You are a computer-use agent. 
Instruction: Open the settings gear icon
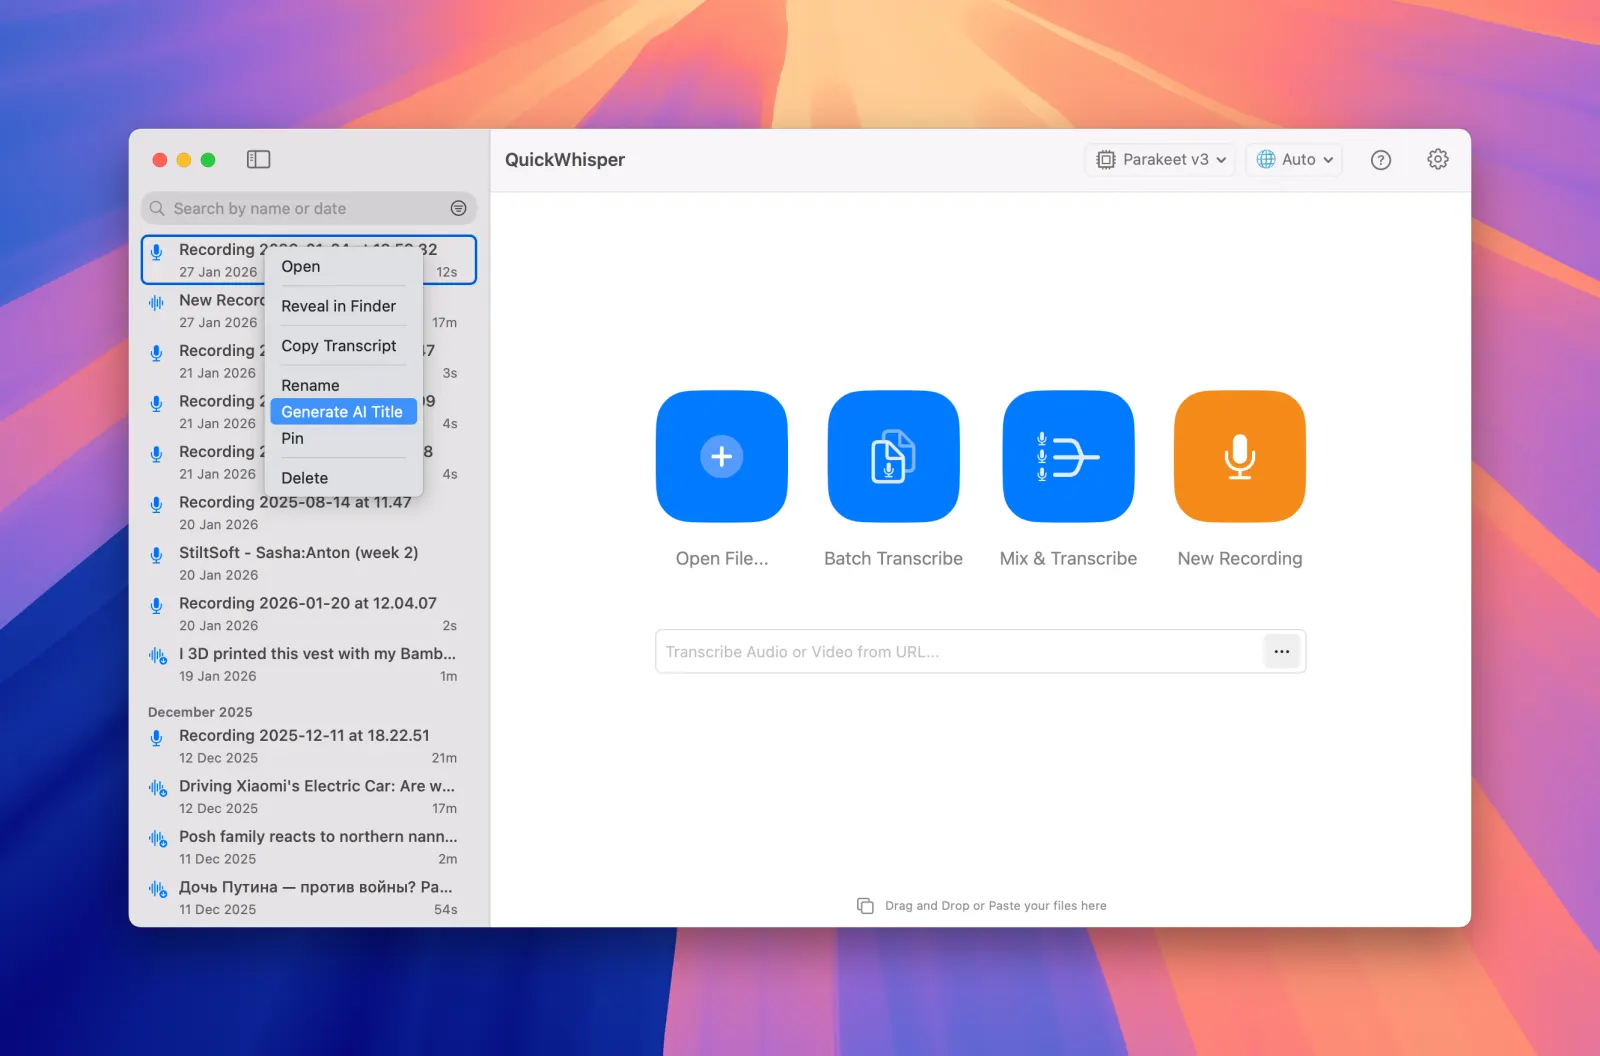pyautogui.click(x=1438, y=159)
